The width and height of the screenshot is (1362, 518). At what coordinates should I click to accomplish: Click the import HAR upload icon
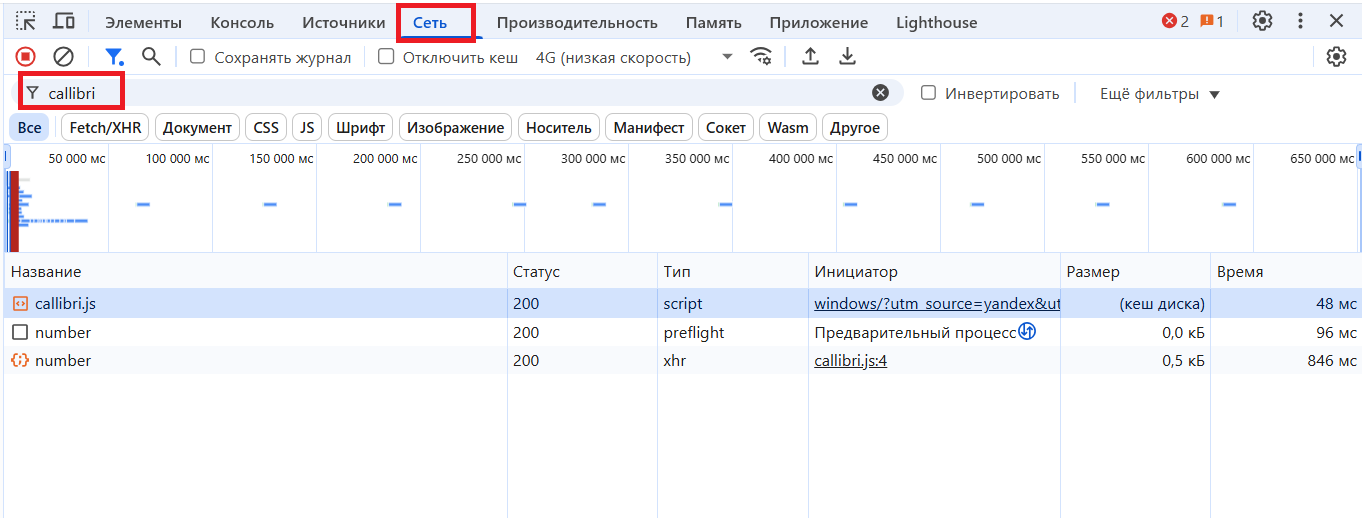pyautogui.click(x=811, y=57)
